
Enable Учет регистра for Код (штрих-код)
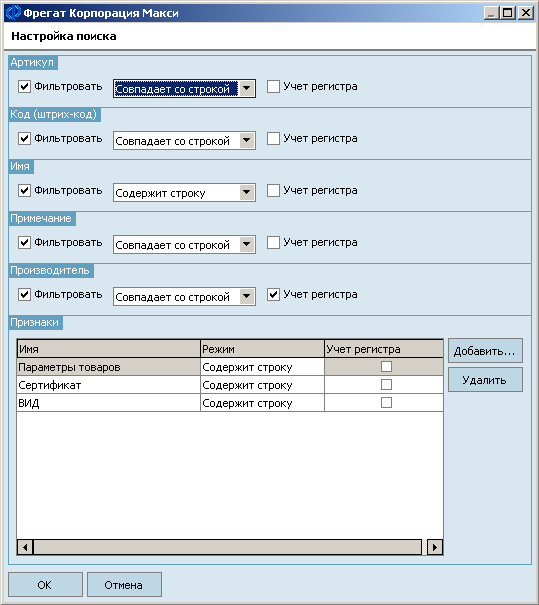coord(273,139)
